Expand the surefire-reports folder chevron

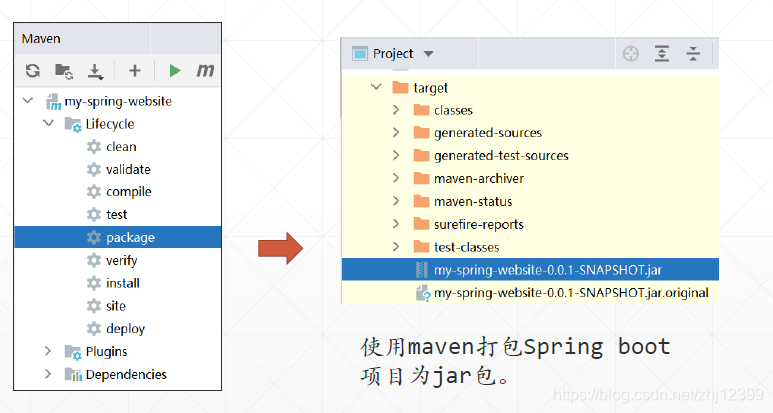pyautogui.click(x=396, y=224)
